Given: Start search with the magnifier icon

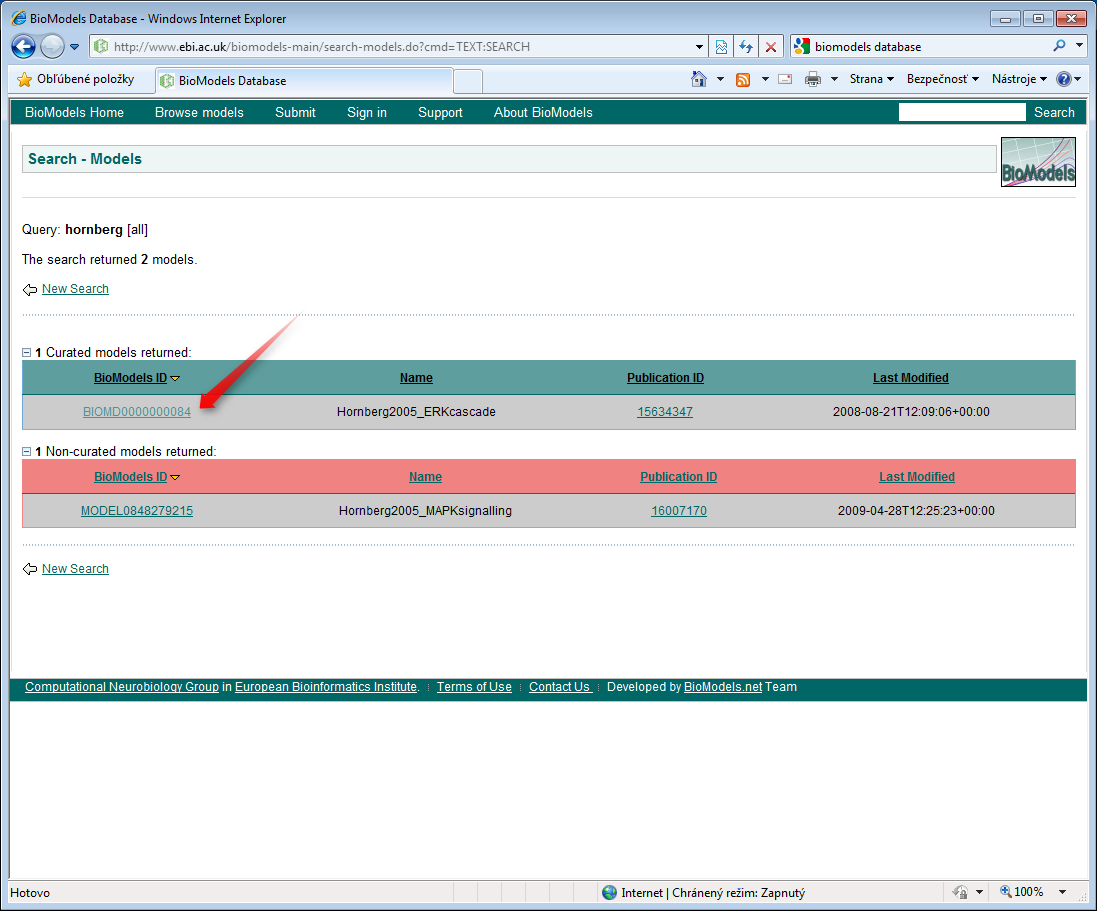Looking at the screenshot, I should pos(1059,46).
